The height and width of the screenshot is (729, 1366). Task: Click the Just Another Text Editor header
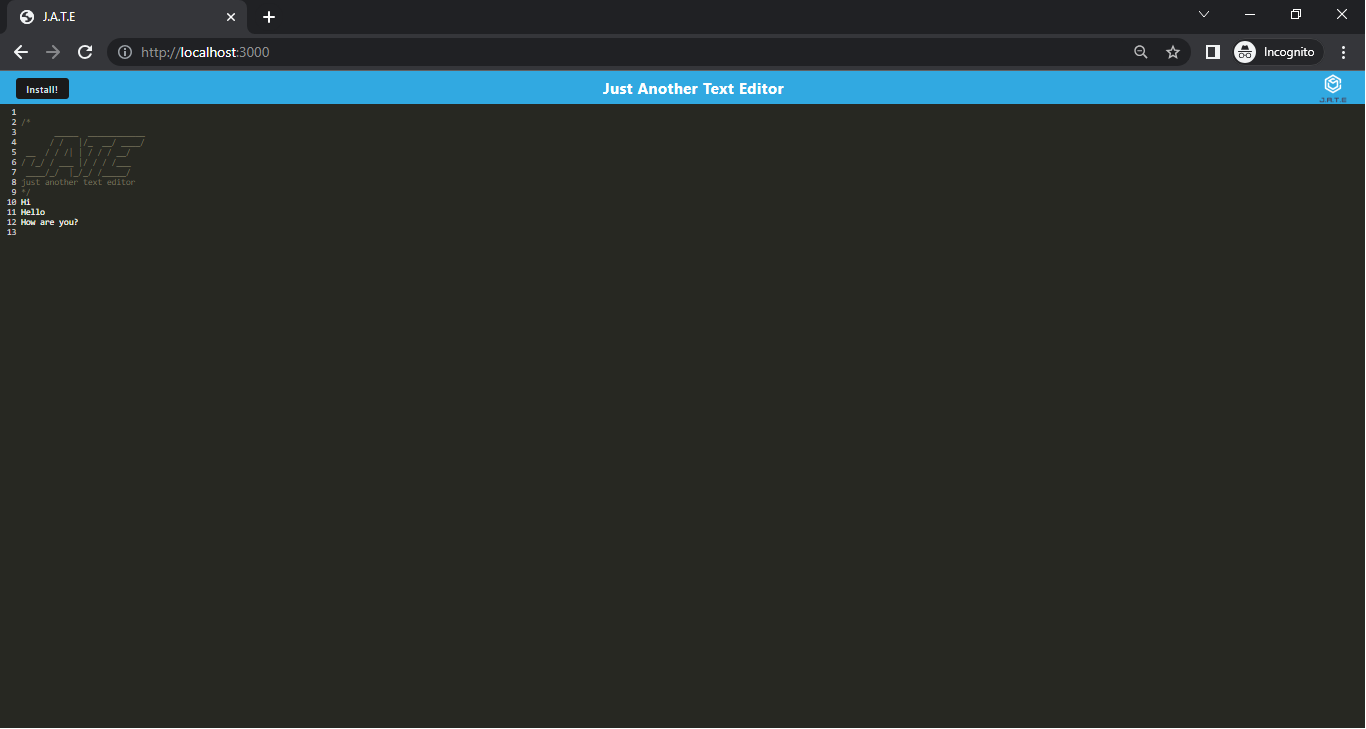pyautogui.click(x=693, y=88)
